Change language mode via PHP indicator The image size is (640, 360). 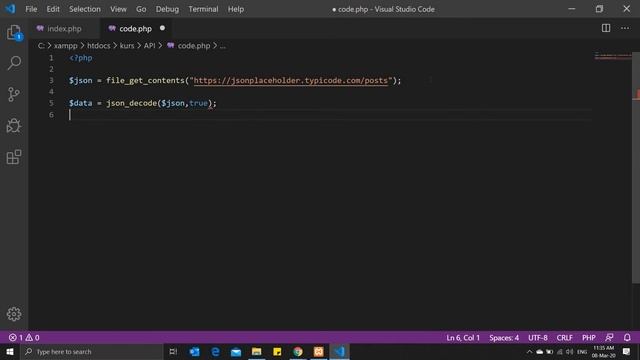coord(589,338)
